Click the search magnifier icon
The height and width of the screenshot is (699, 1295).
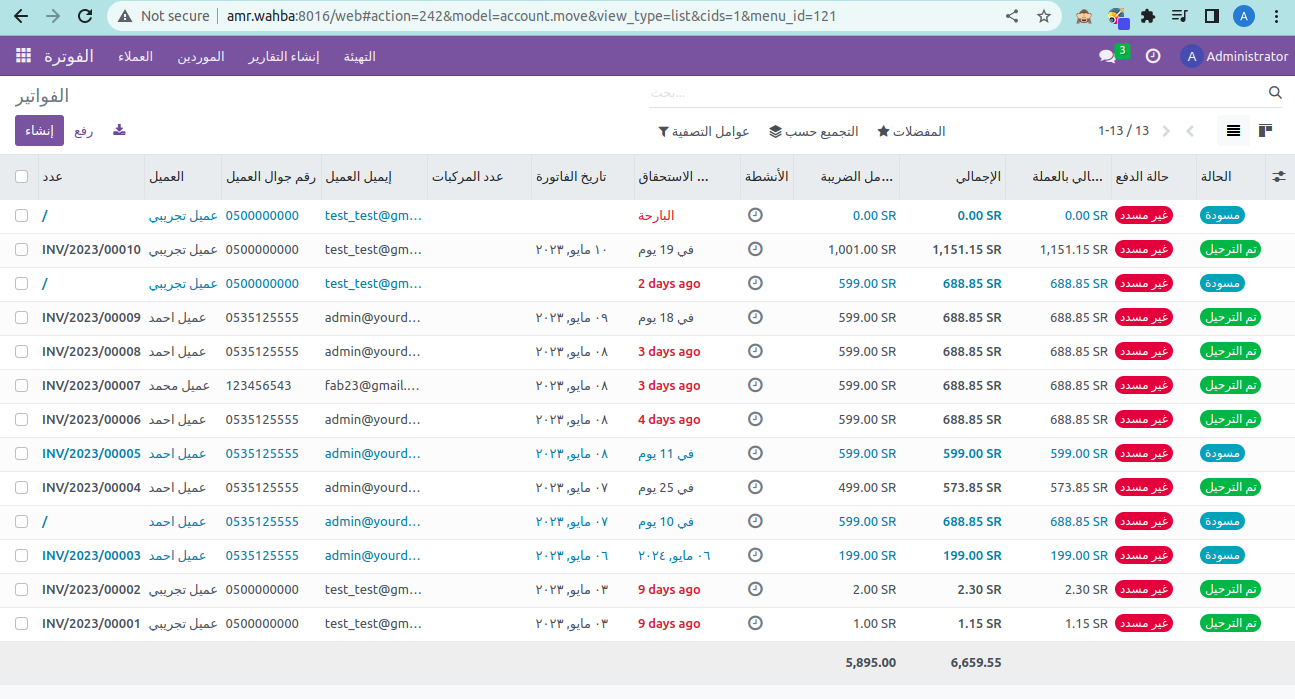[1275, 92]
